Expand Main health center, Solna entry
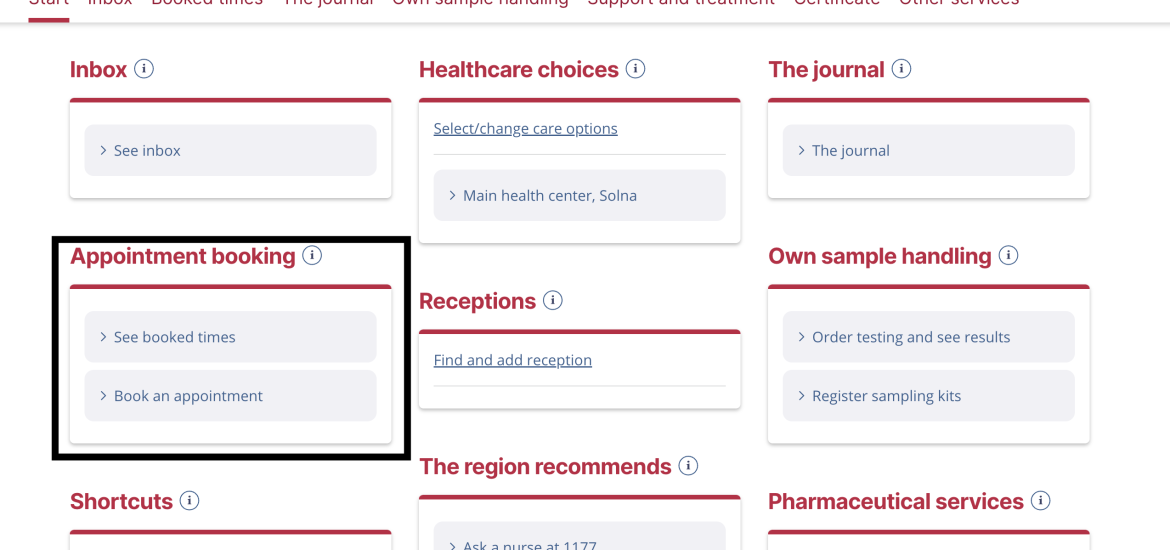 pyautogui.click(x=580, y=196)
